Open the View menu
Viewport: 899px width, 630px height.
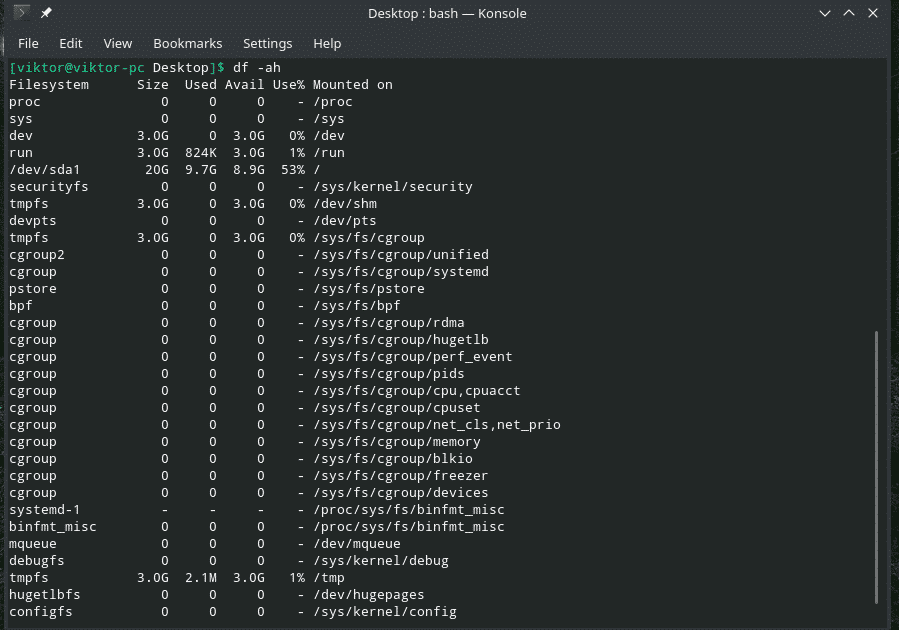(x=117, y=44)
